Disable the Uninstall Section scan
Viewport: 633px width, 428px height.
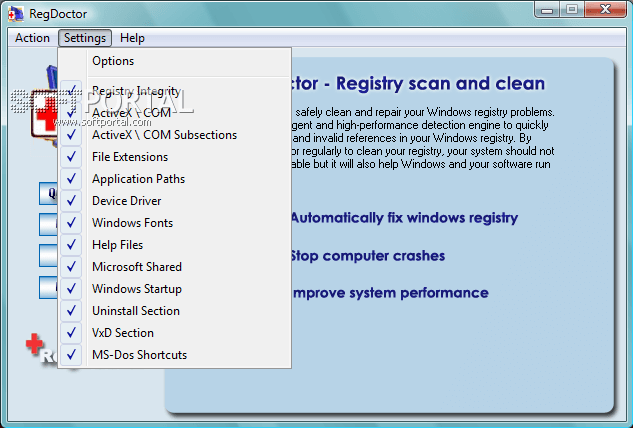pos(175,311)
